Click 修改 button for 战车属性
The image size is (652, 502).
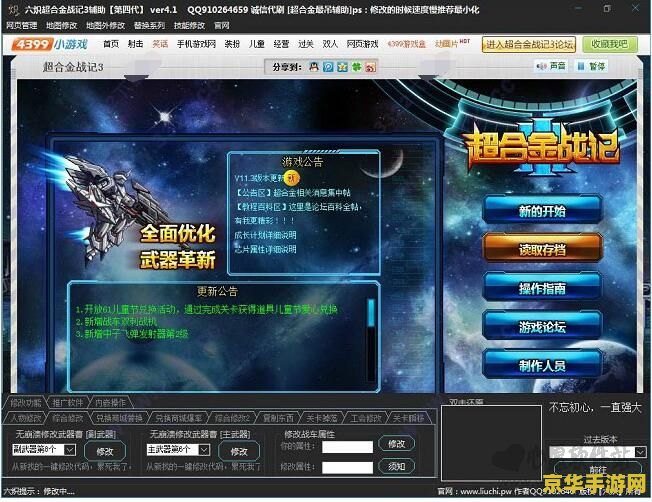(x=397, y=444)
